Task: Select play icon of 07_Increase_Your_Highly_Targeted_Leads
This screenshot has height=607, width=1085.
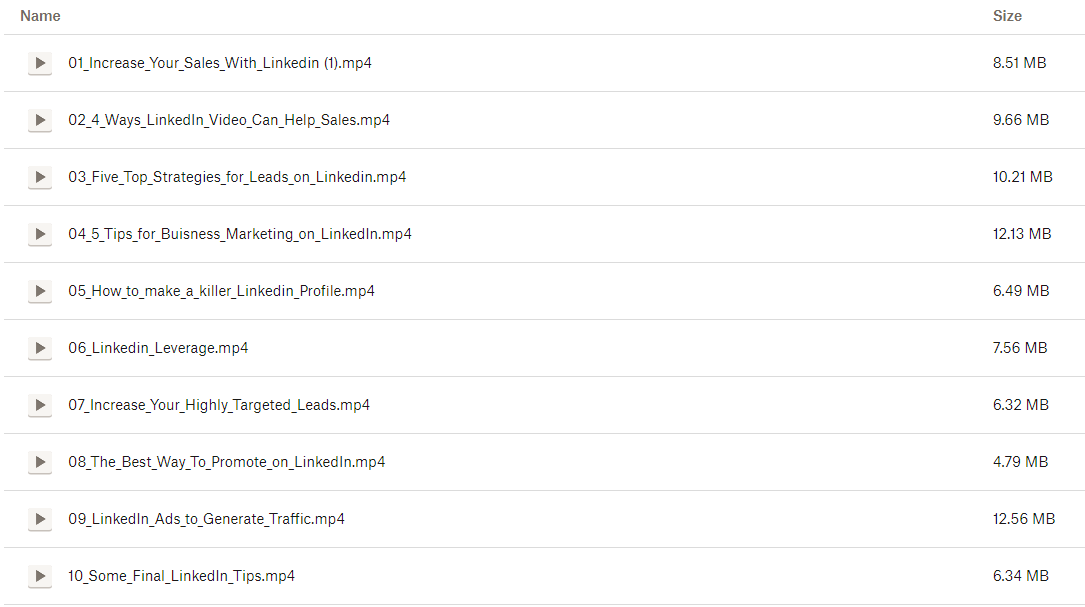Action: point(40,405)
